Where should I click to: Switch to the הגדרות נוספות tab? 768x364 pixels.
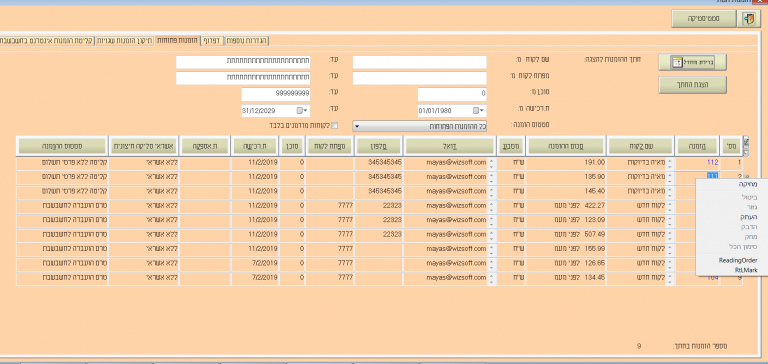coord(247,40)
